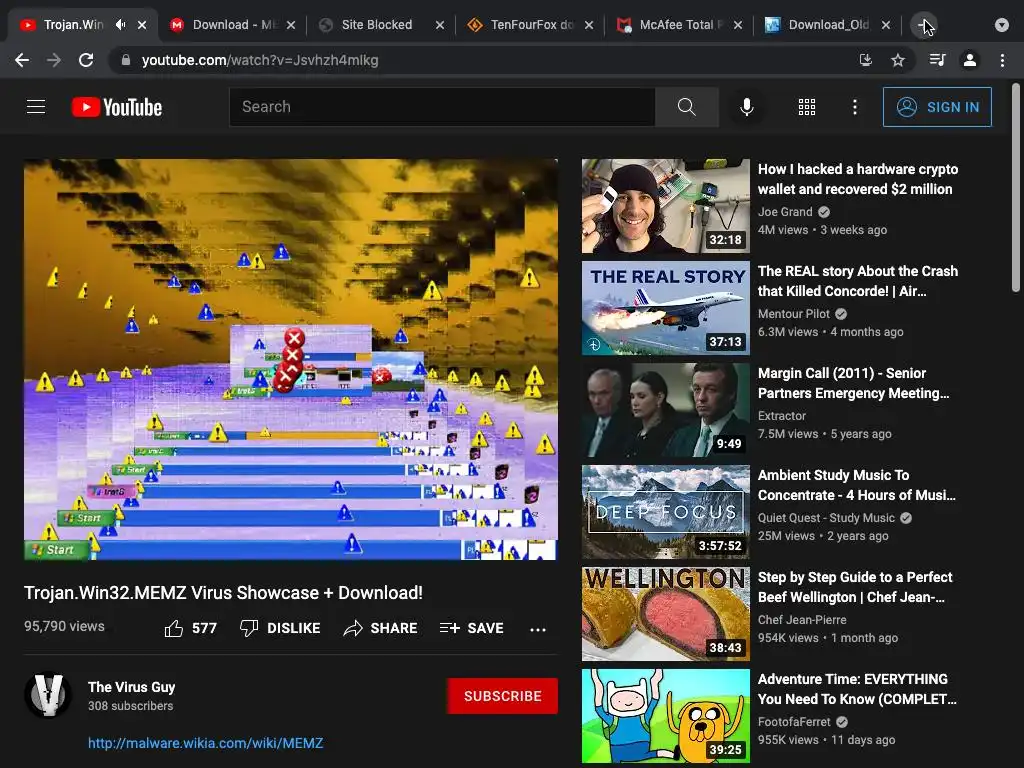The image size is (1024, 768).
Task: Open the Margin Call video thumbnail
Action: pyautogui.click(x=665, y=409)
